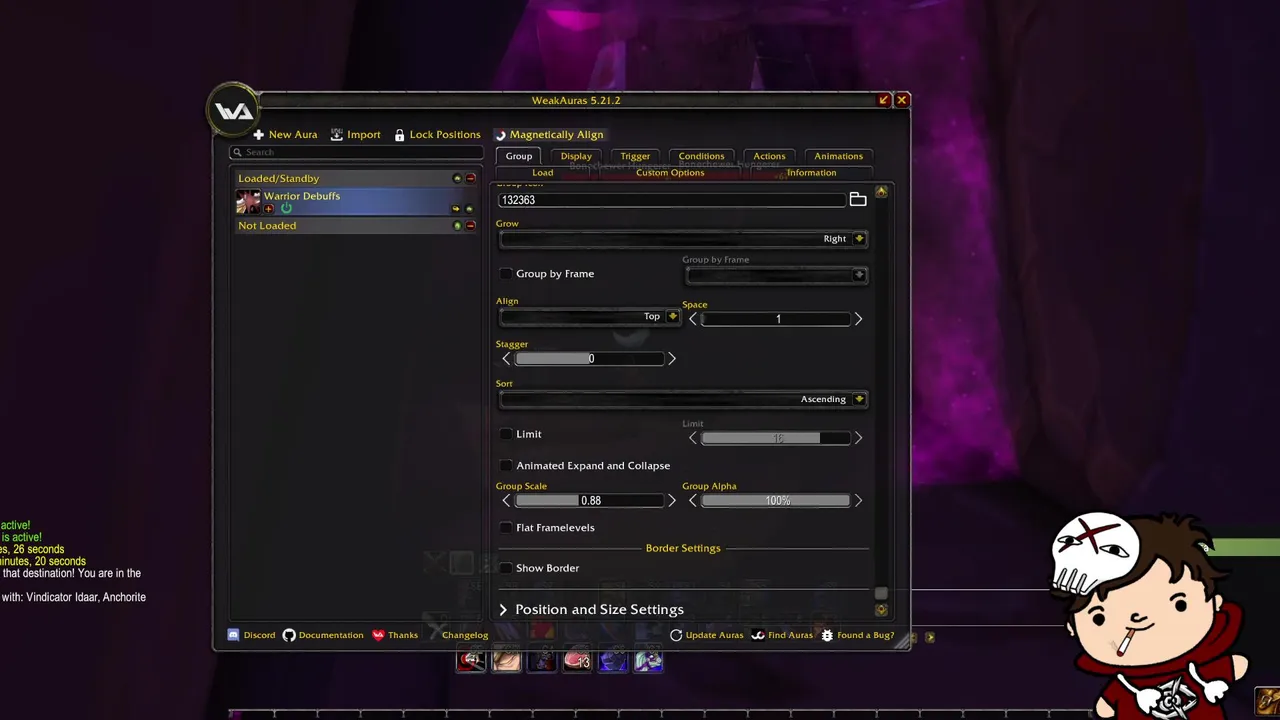Click the first red action bar ability icon
Screen dimensions: 1280x720
(x=471, y=660)
